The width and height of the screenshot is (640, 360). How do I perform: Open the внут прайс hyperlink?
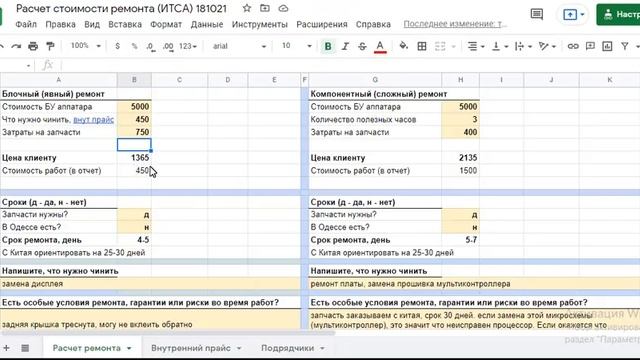[x=93, y=120]
